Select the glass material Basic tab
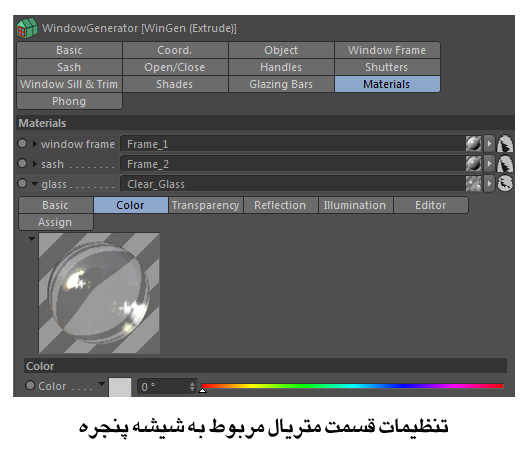This screenshot has width=530, height=452. [56, 205]
